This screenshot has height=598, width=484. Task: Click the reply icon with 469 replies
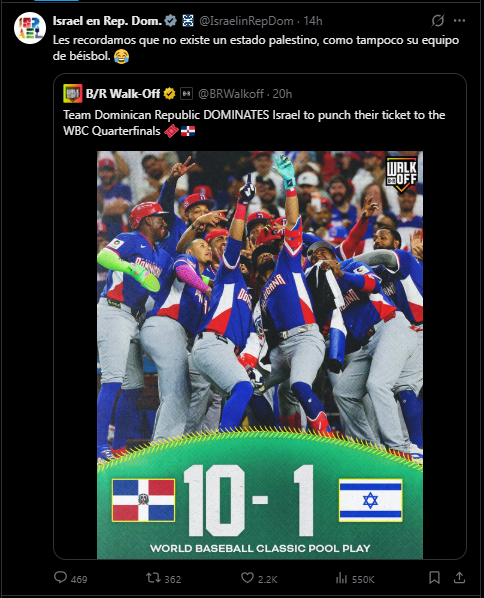pos(60,577)
